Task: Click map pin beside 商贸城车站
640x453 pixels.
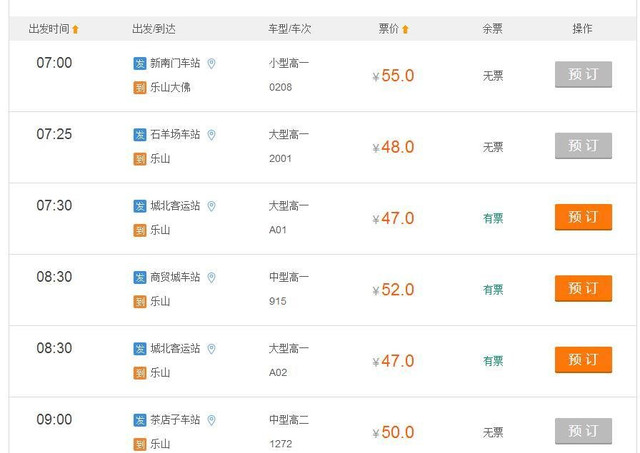Action: pos(211,278)
